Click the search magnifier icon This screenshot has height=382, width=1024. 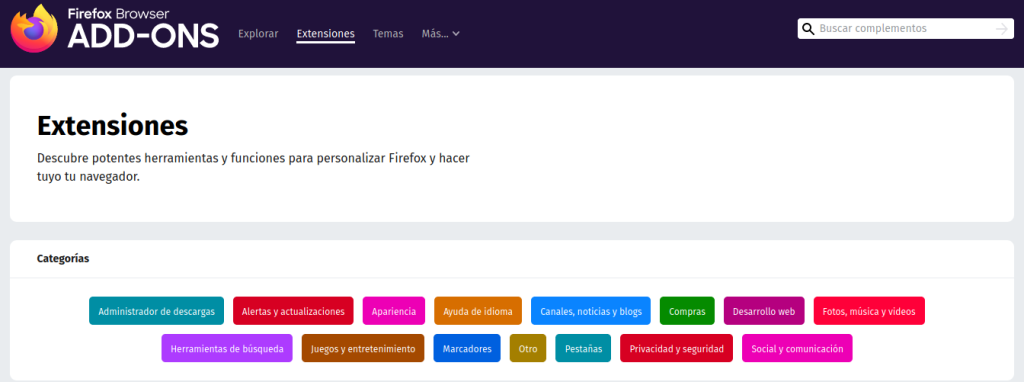pyautogui.click(x=808, y=29)
